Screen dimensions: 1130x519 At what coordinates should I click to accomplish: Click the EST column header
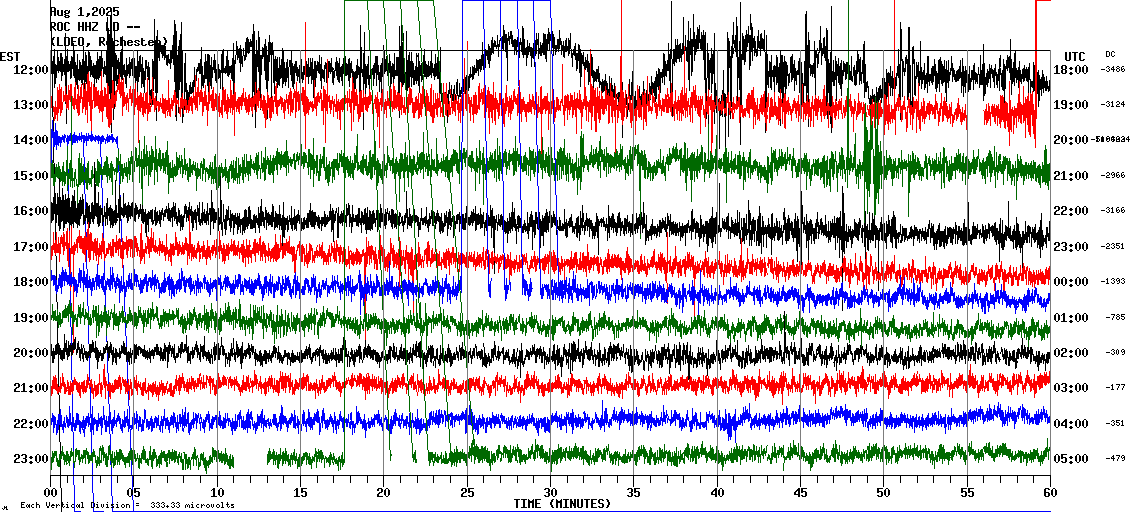point(10,56)
